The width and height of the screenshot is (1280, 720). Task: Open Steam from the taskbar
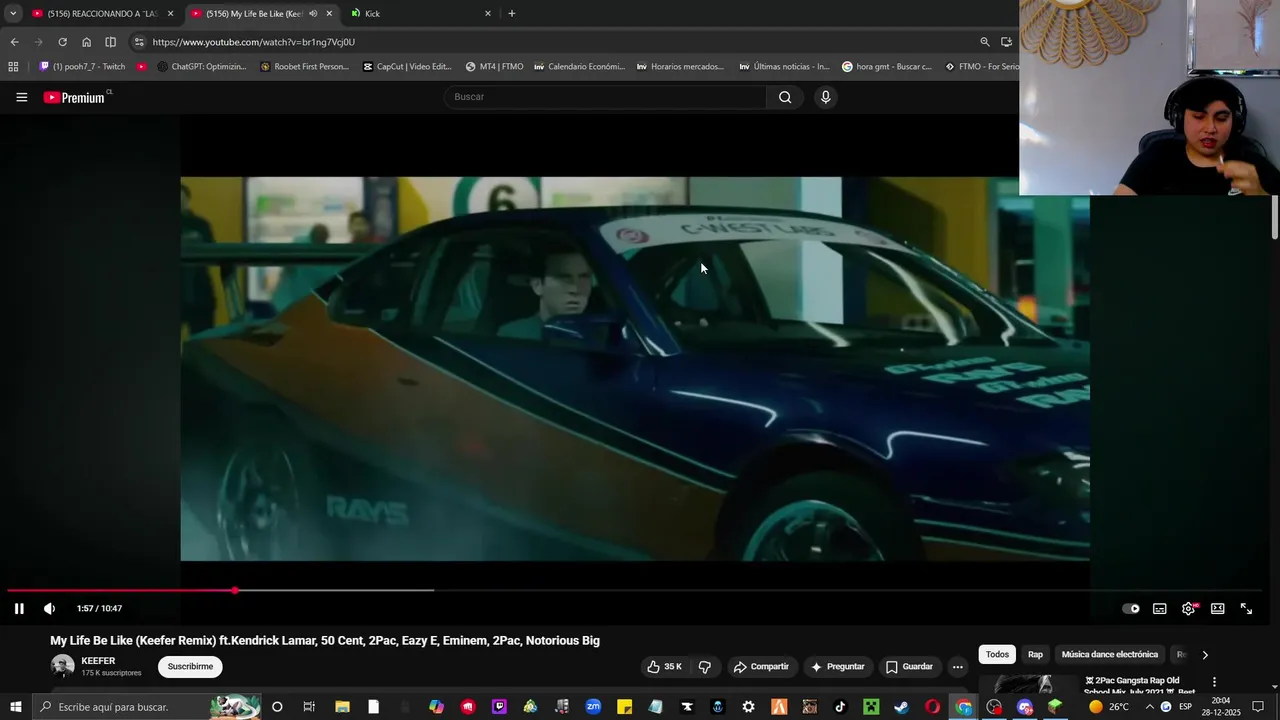901,707
